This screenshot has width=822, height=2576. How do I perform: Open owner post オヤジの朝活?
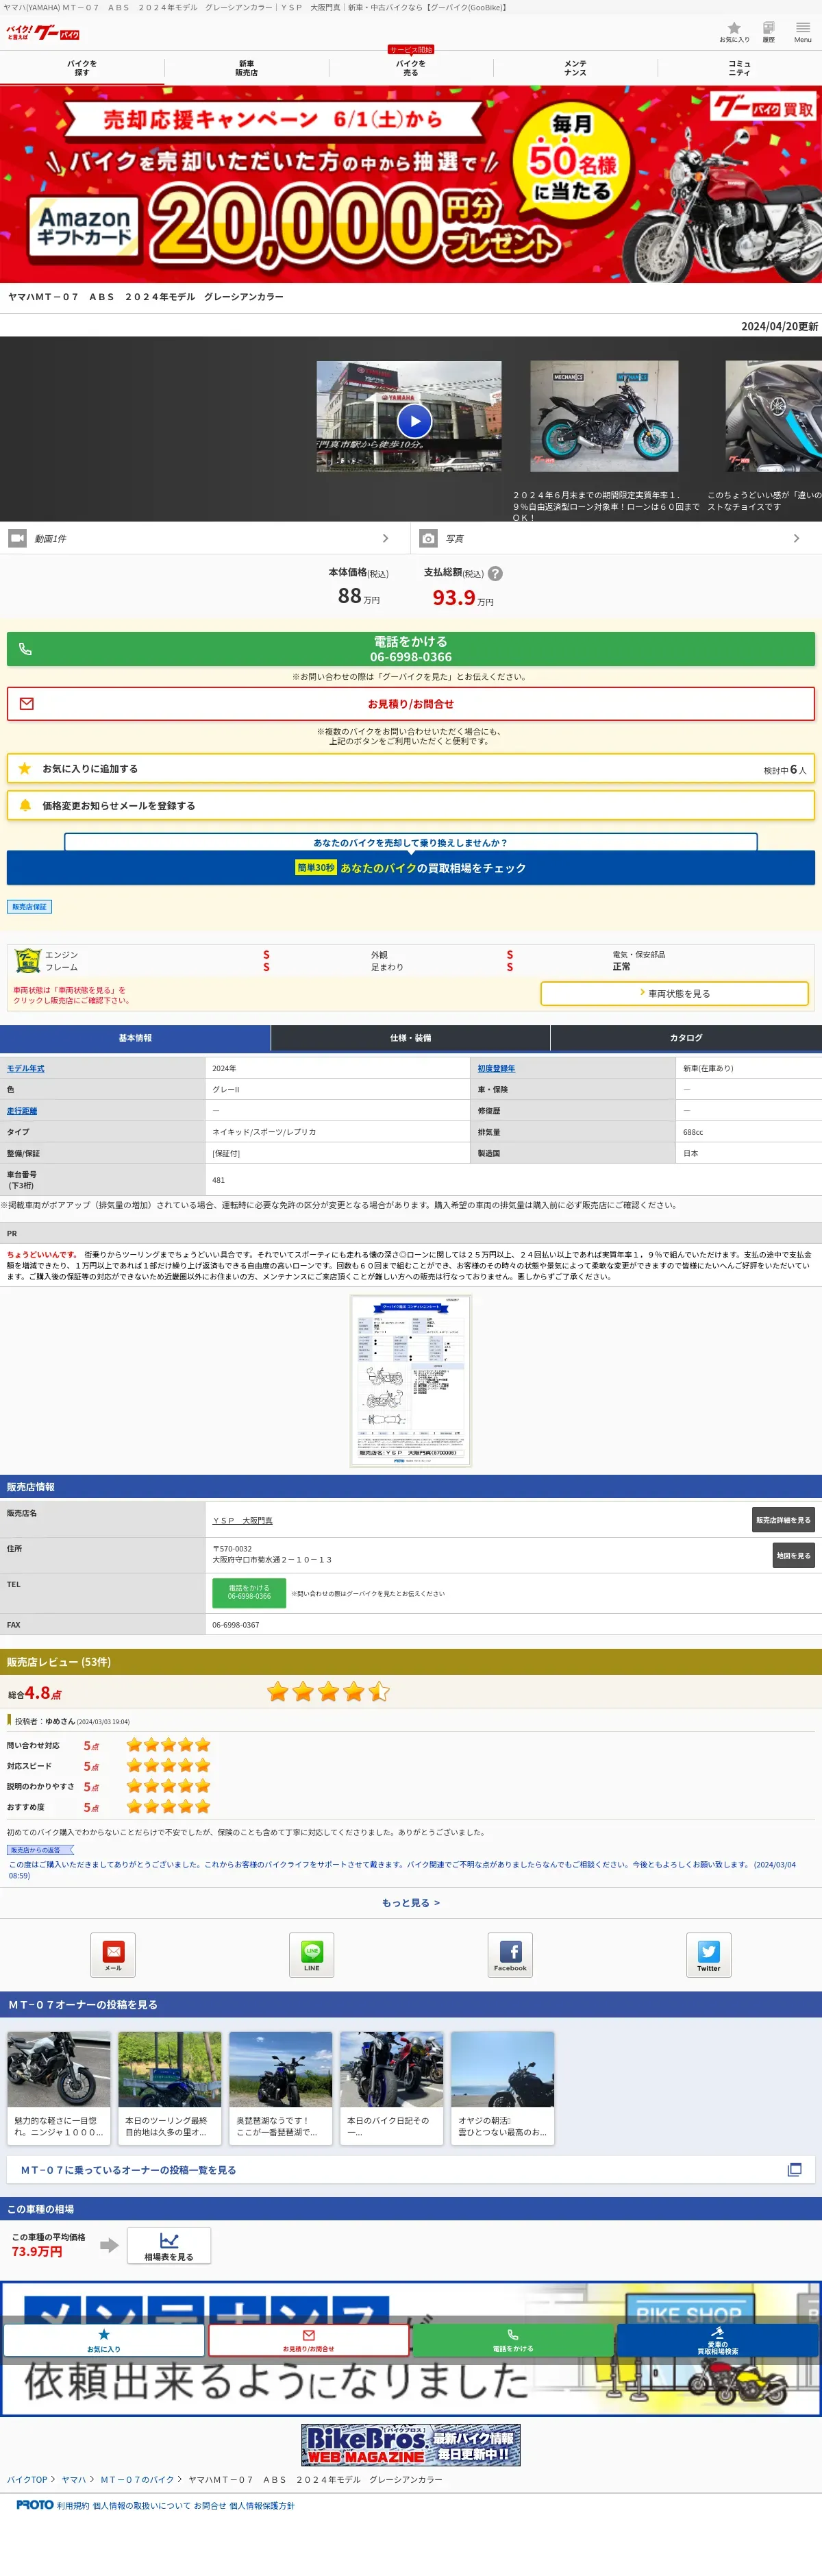tap(503, 2087)
